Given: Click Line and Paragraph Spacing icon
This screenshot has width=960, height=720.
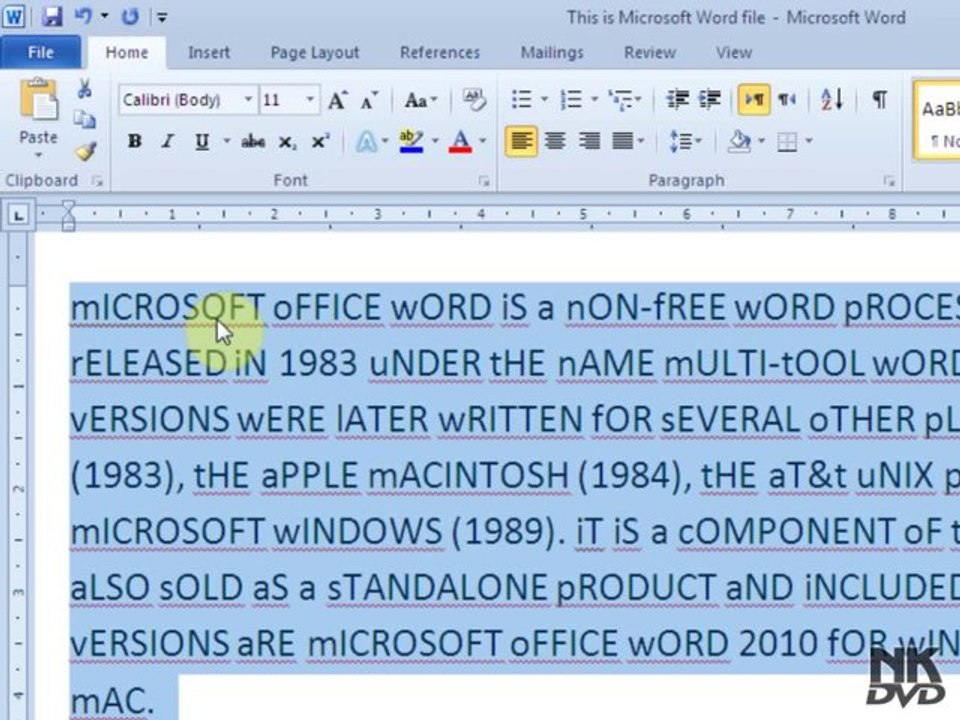Looking at the screenshot, I should click(681, 141).
